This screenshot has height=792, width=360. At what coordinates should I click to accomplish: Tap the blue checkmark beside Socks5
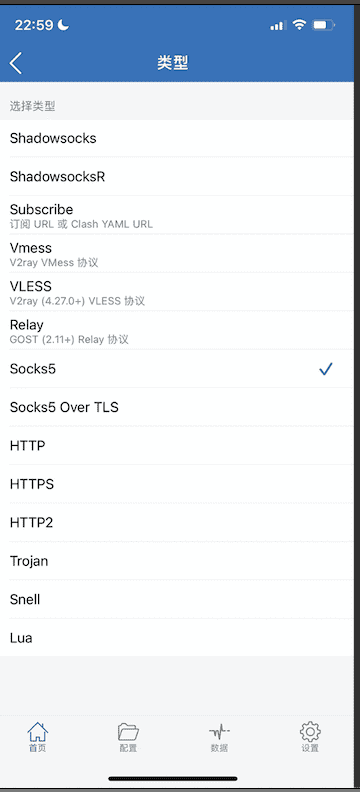pyautogui.click(x=326, y=369)
